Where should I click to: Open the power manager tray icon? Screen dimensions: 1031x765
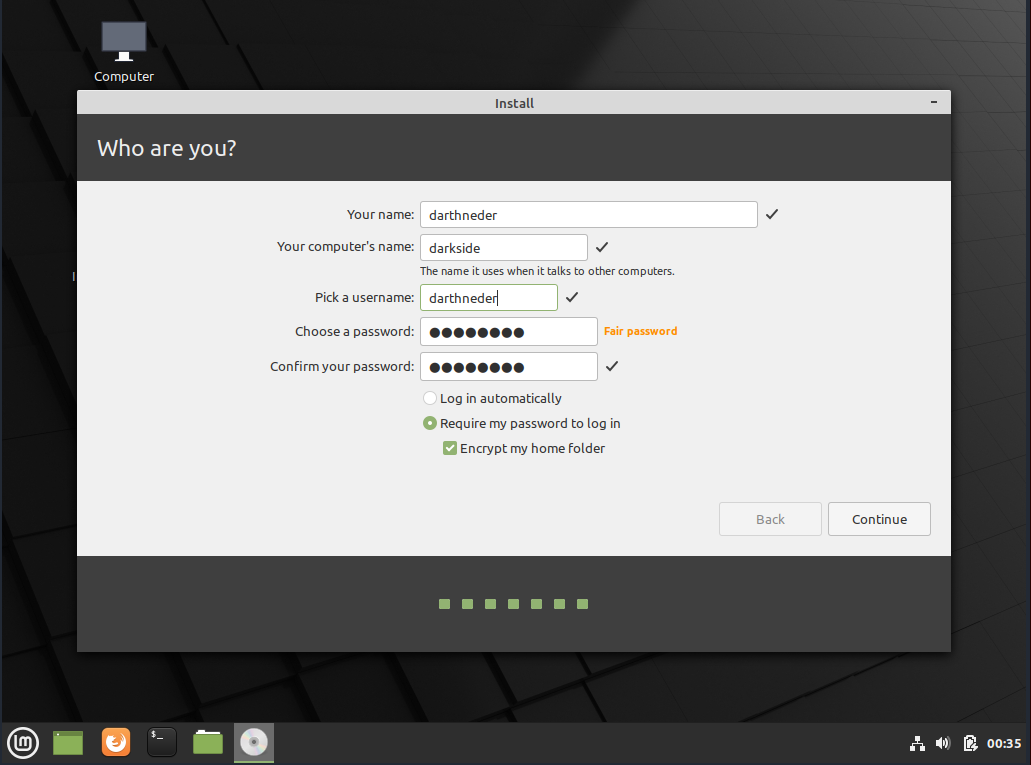970,743
